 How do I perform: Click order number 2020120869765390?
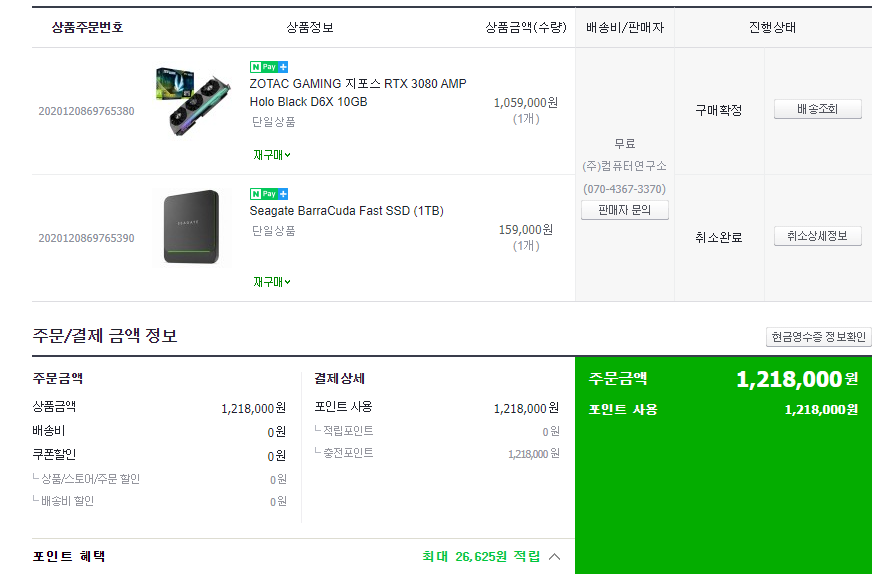click(x=86, y=238)
